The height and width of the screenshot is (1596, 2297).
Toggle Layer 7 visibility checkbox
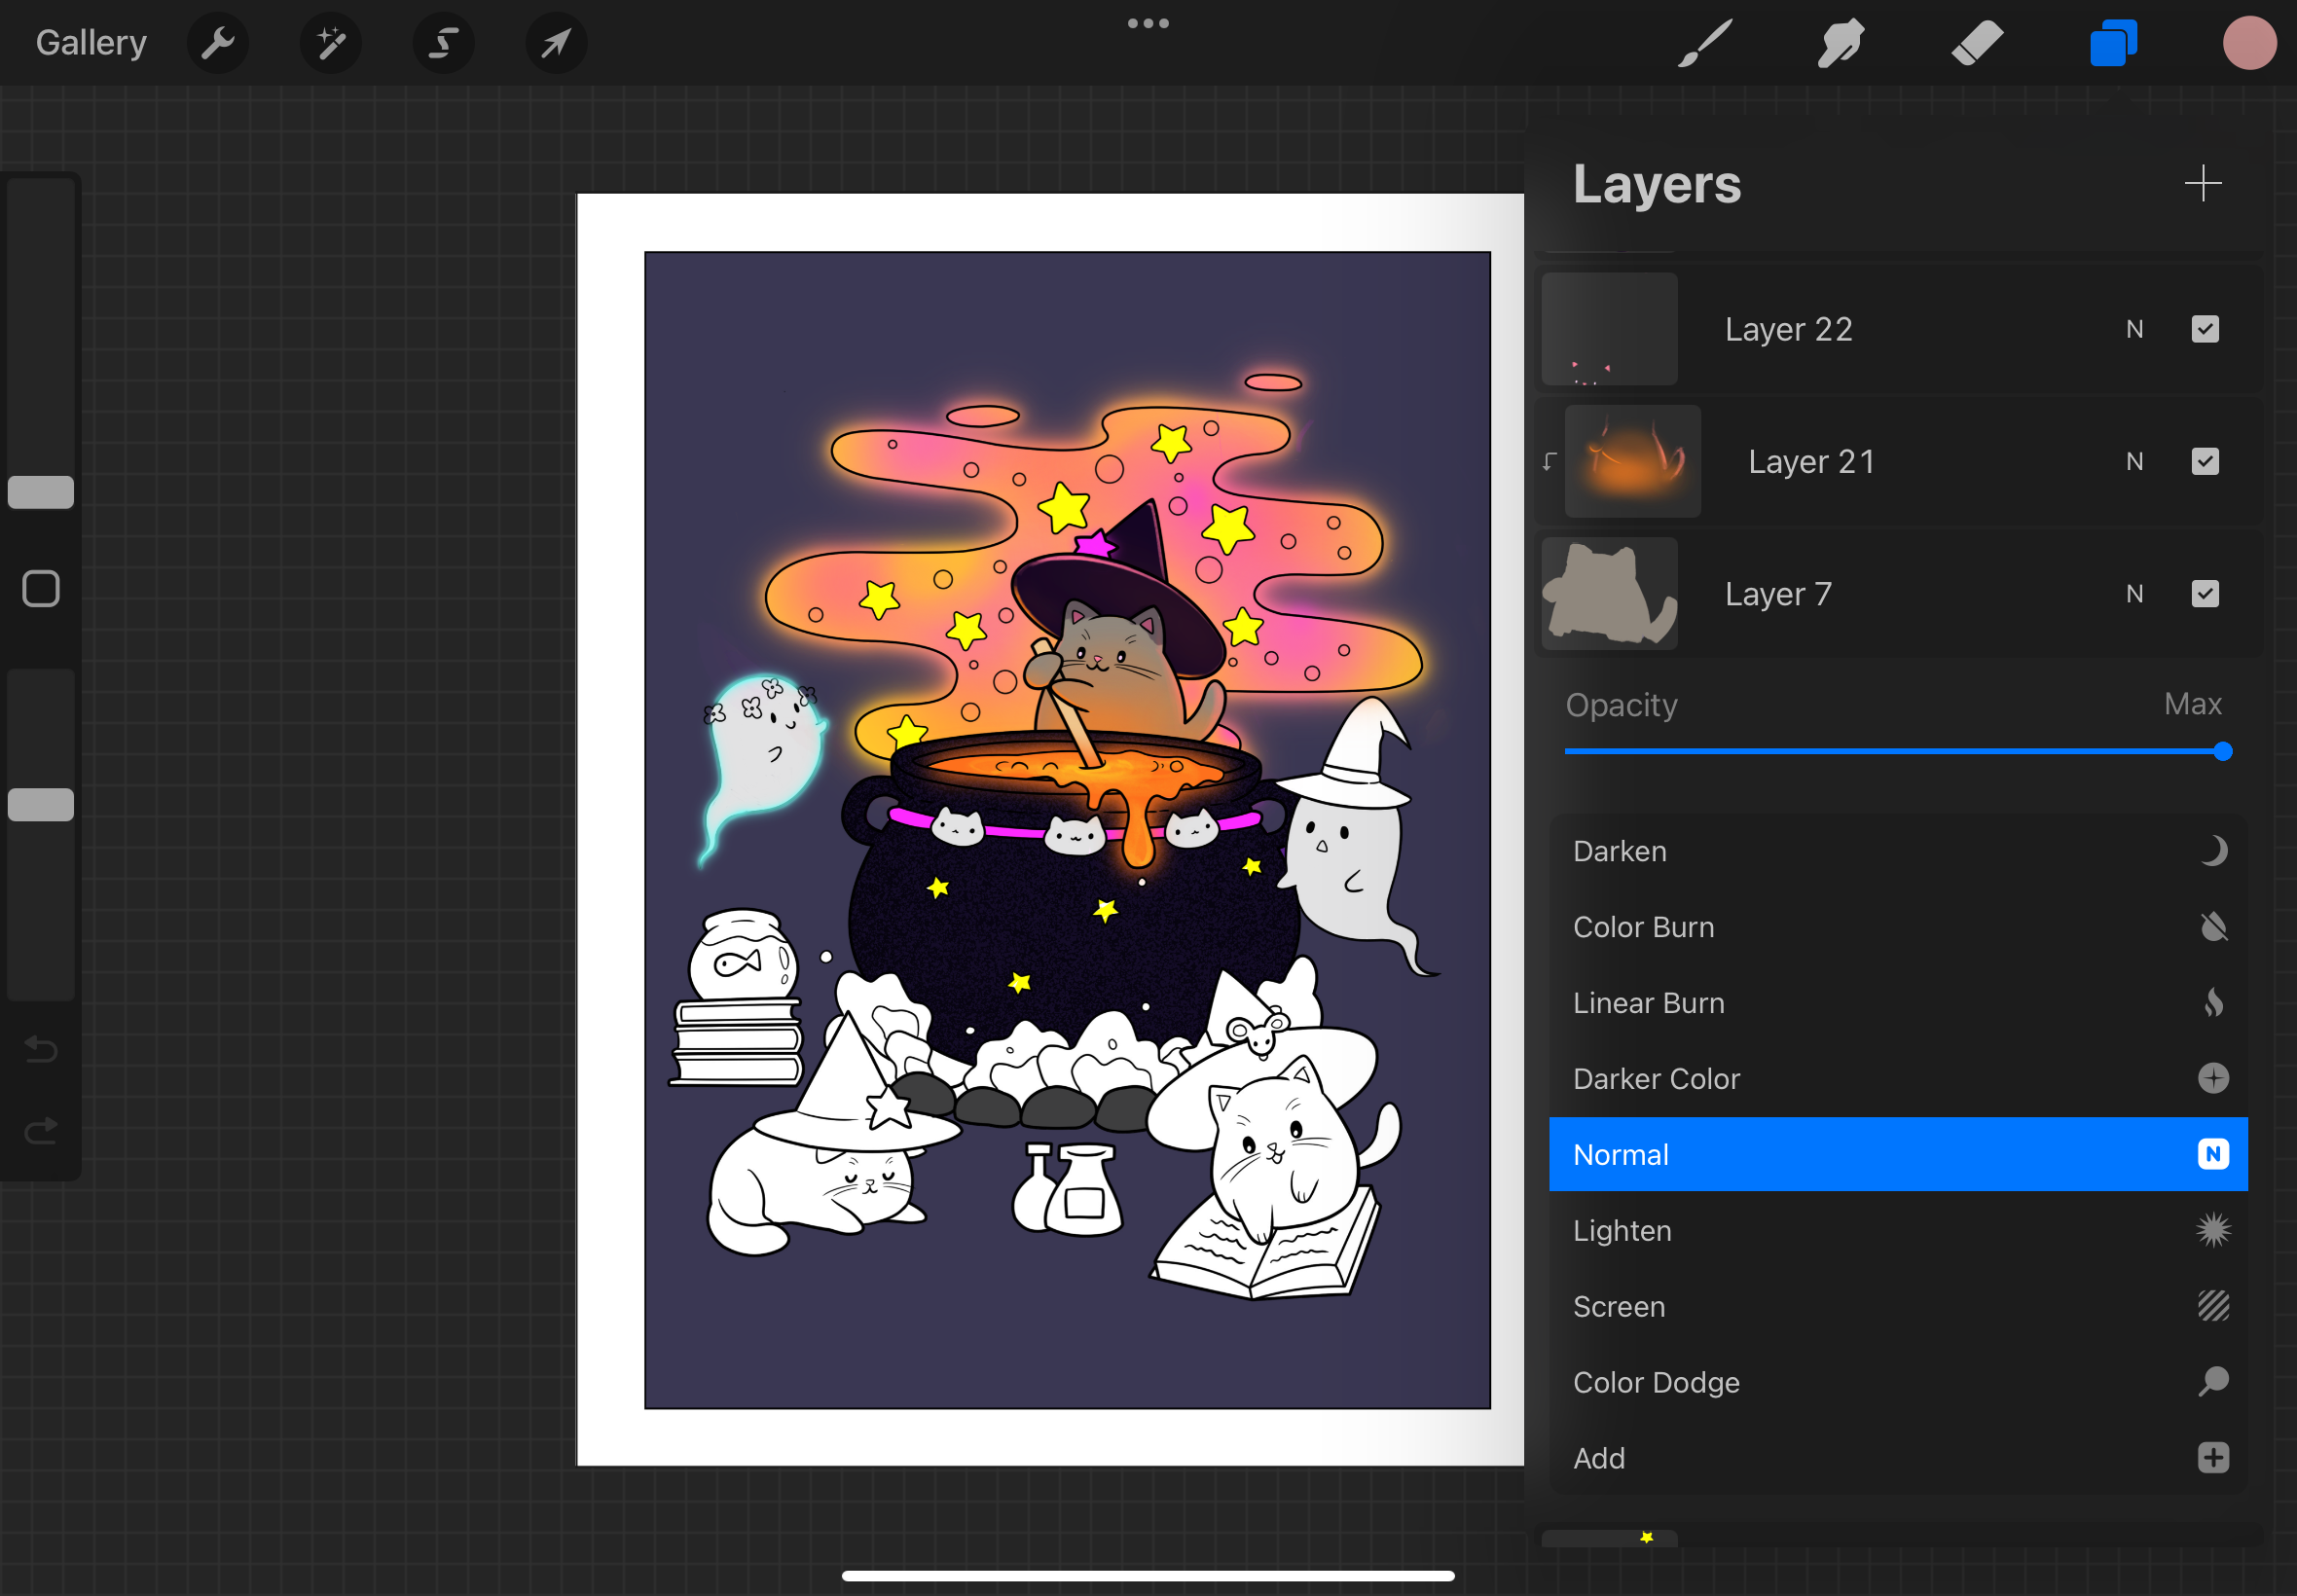(x=2204, y=594)
